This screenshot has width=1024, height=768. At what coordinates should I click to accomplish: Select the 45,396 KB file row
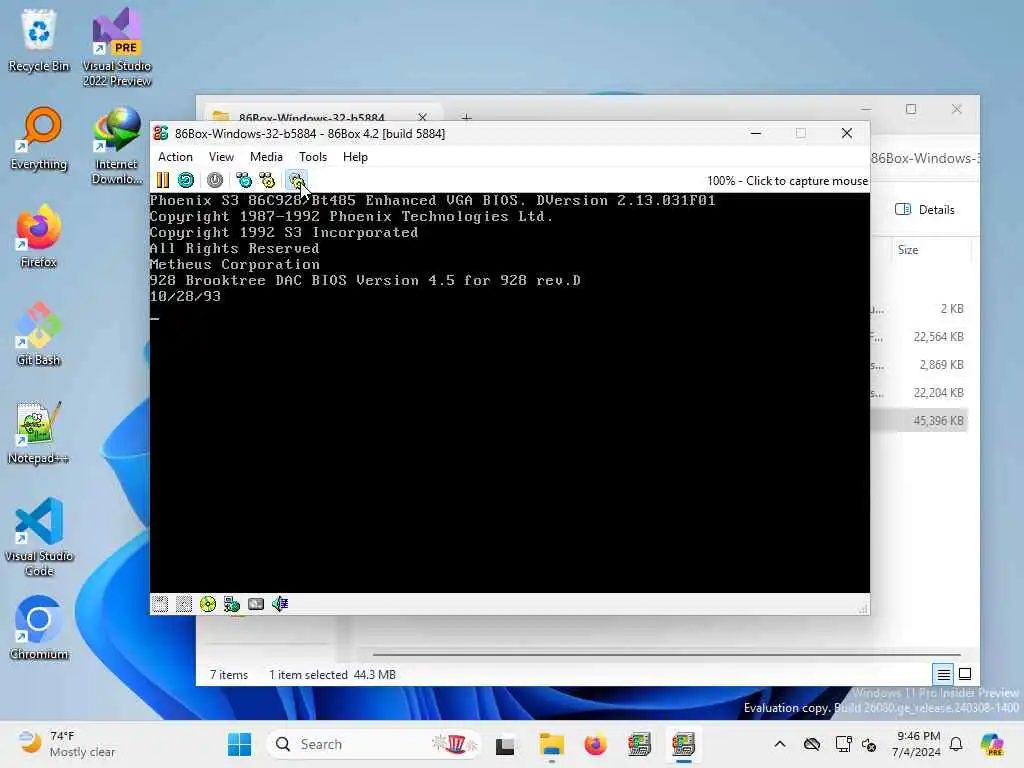click(919, 421)
